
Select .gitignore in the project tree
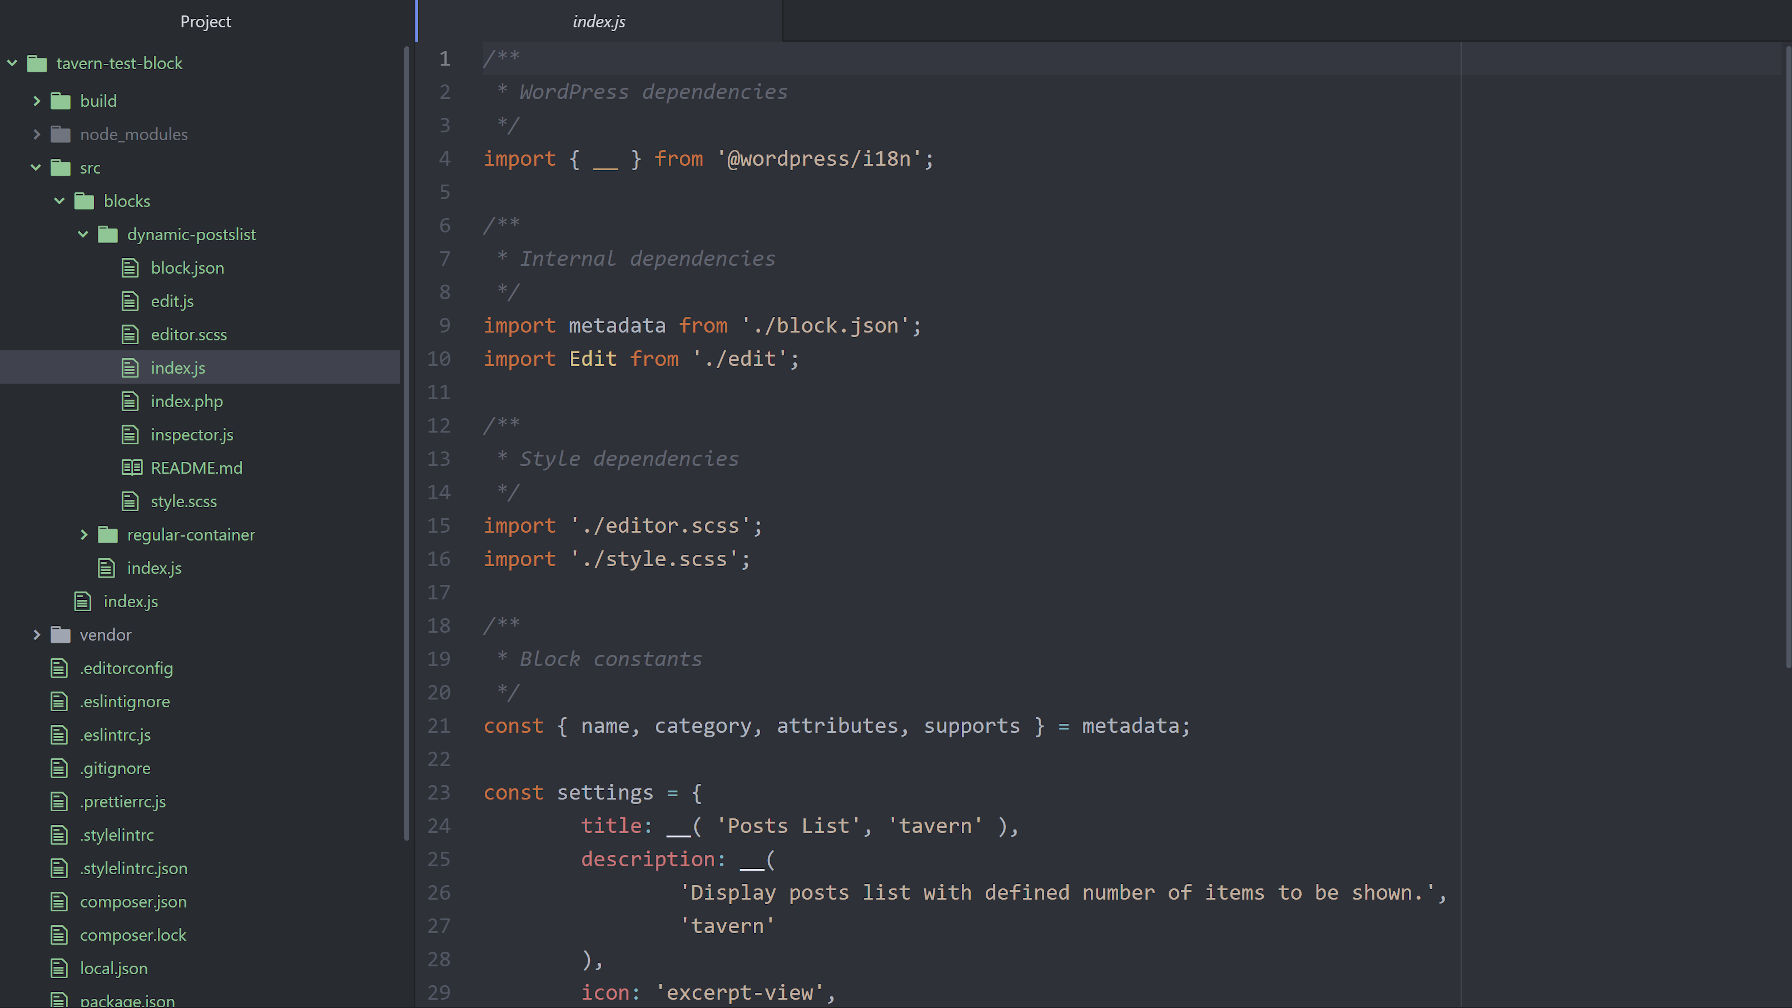[x=115, y=767]
